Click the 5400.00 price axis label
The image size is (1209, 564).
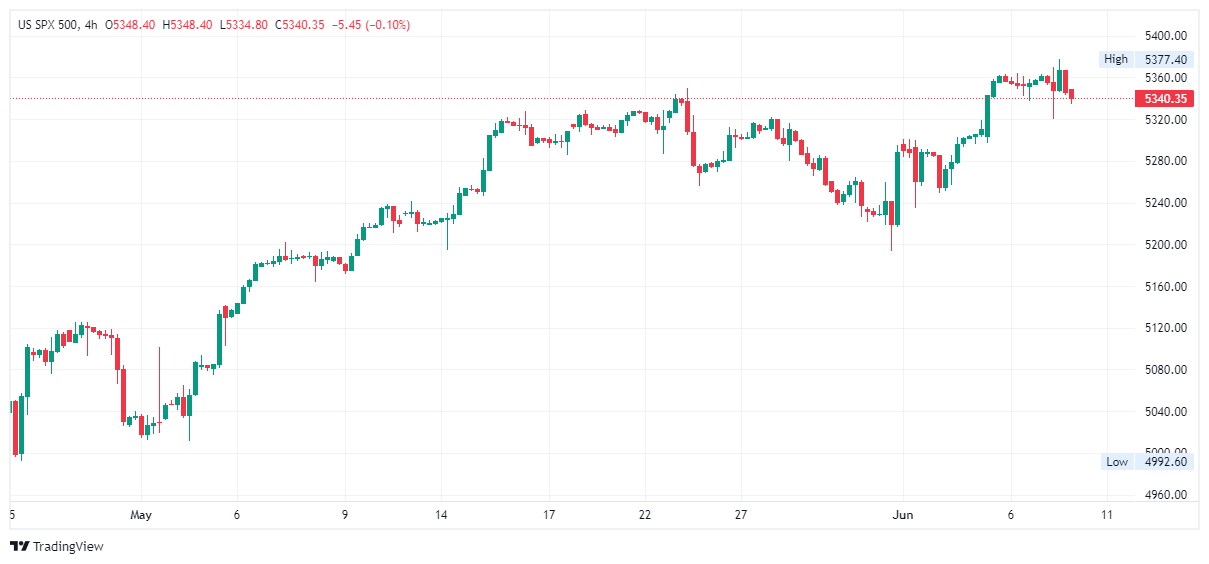click(x=1166, y=36)
